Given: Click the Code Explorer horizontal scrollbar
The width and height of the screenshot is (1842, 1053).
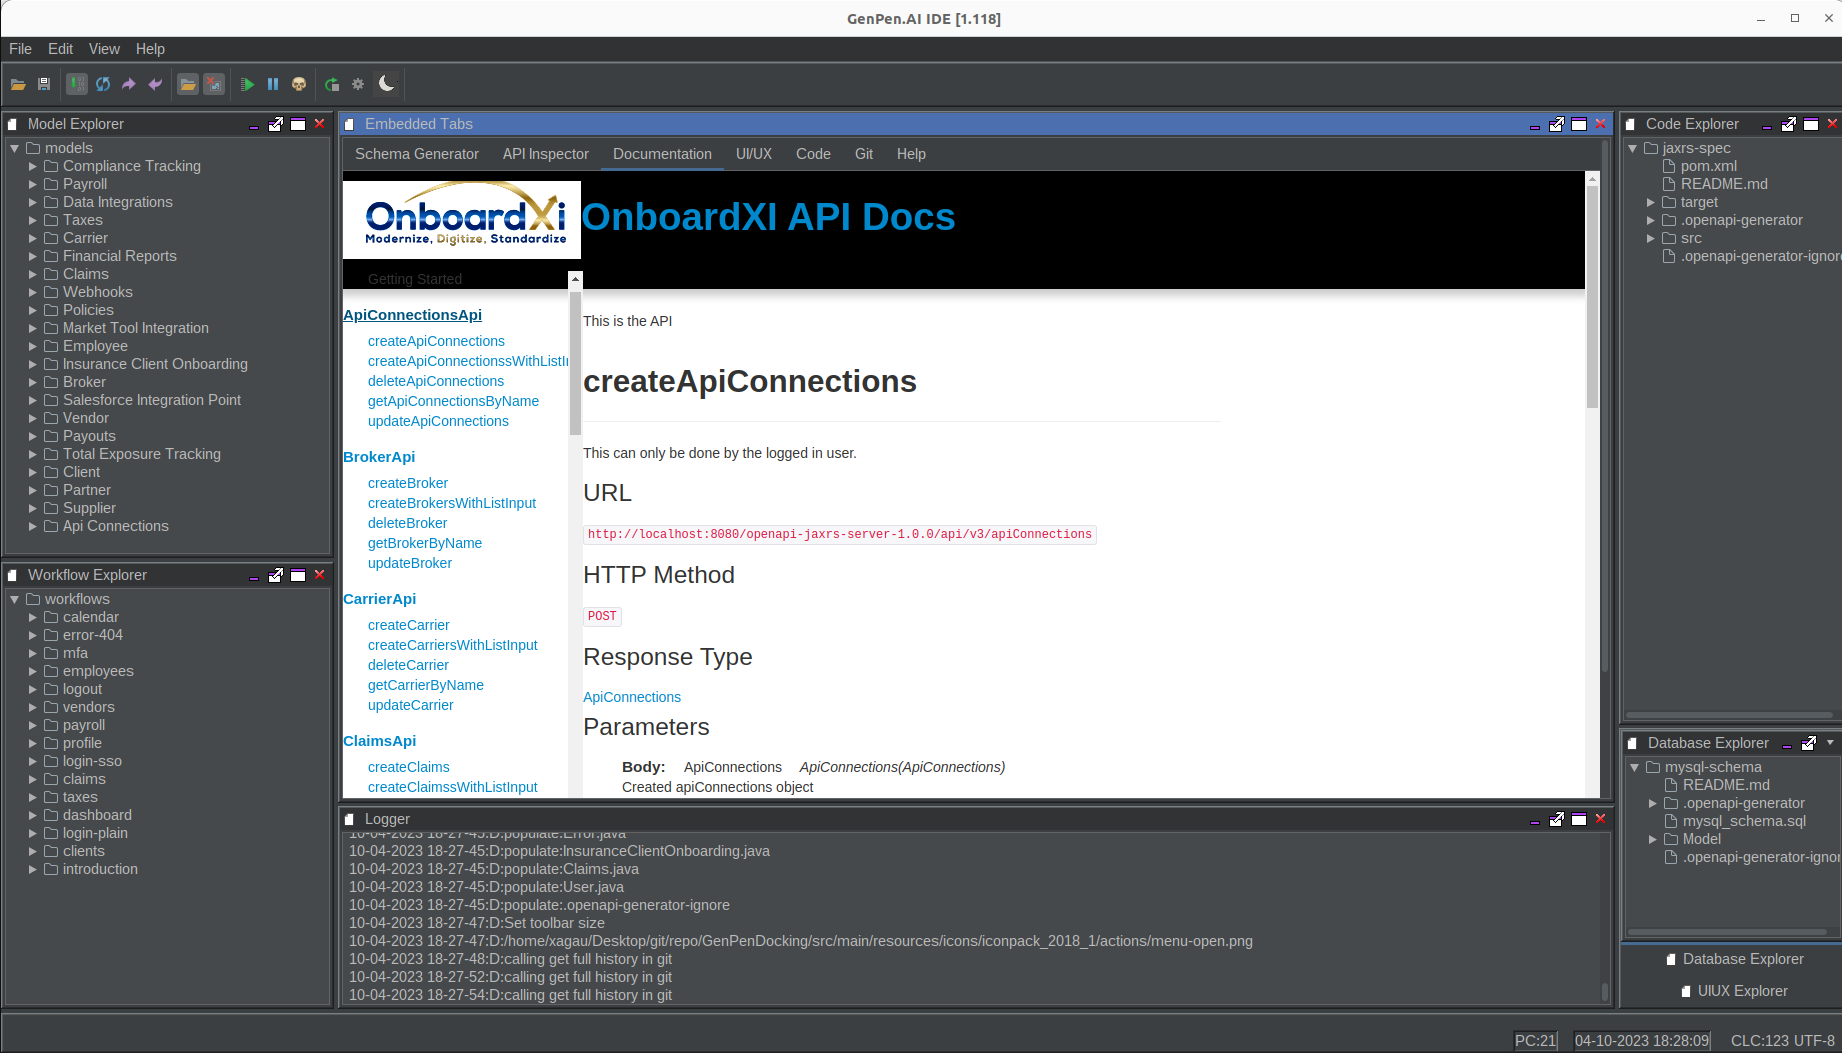Looking at the screenshot, I should point(1728,715).
